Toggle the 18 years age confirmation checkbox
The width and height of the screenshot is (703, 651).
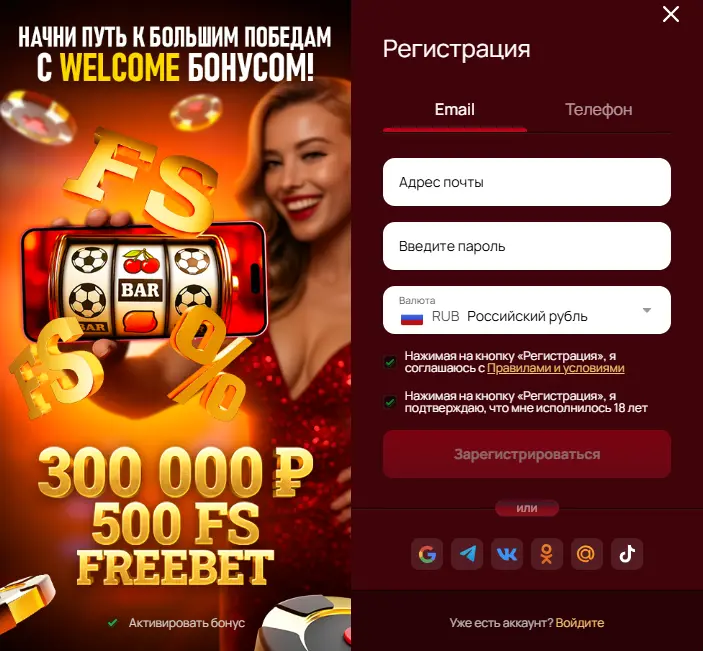coord(390,402)
